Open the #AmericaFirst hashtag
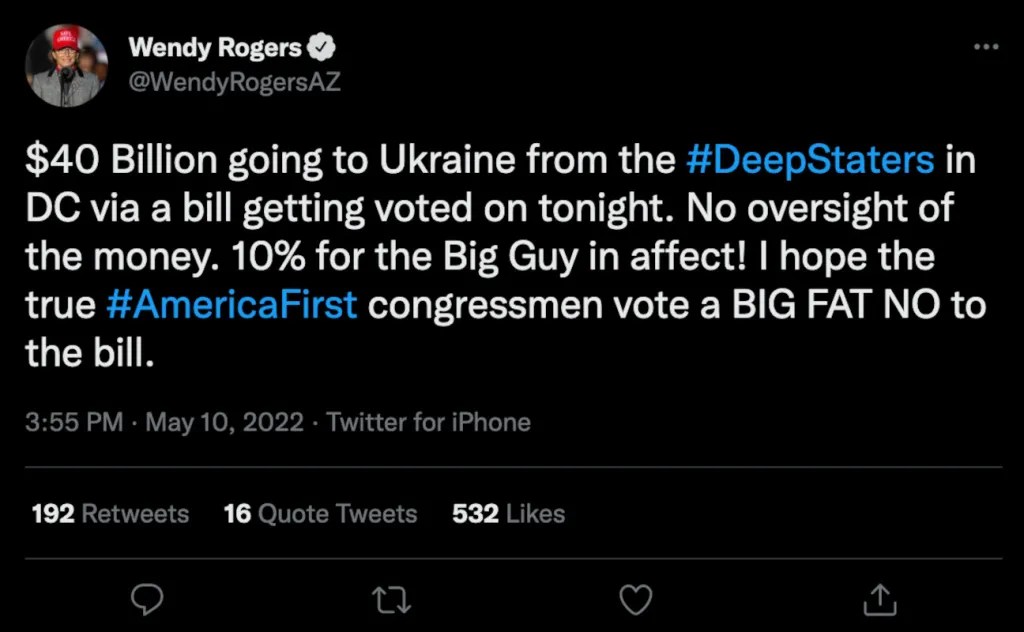The width and height of the screenshot is (1024, 632). [231, 305]
